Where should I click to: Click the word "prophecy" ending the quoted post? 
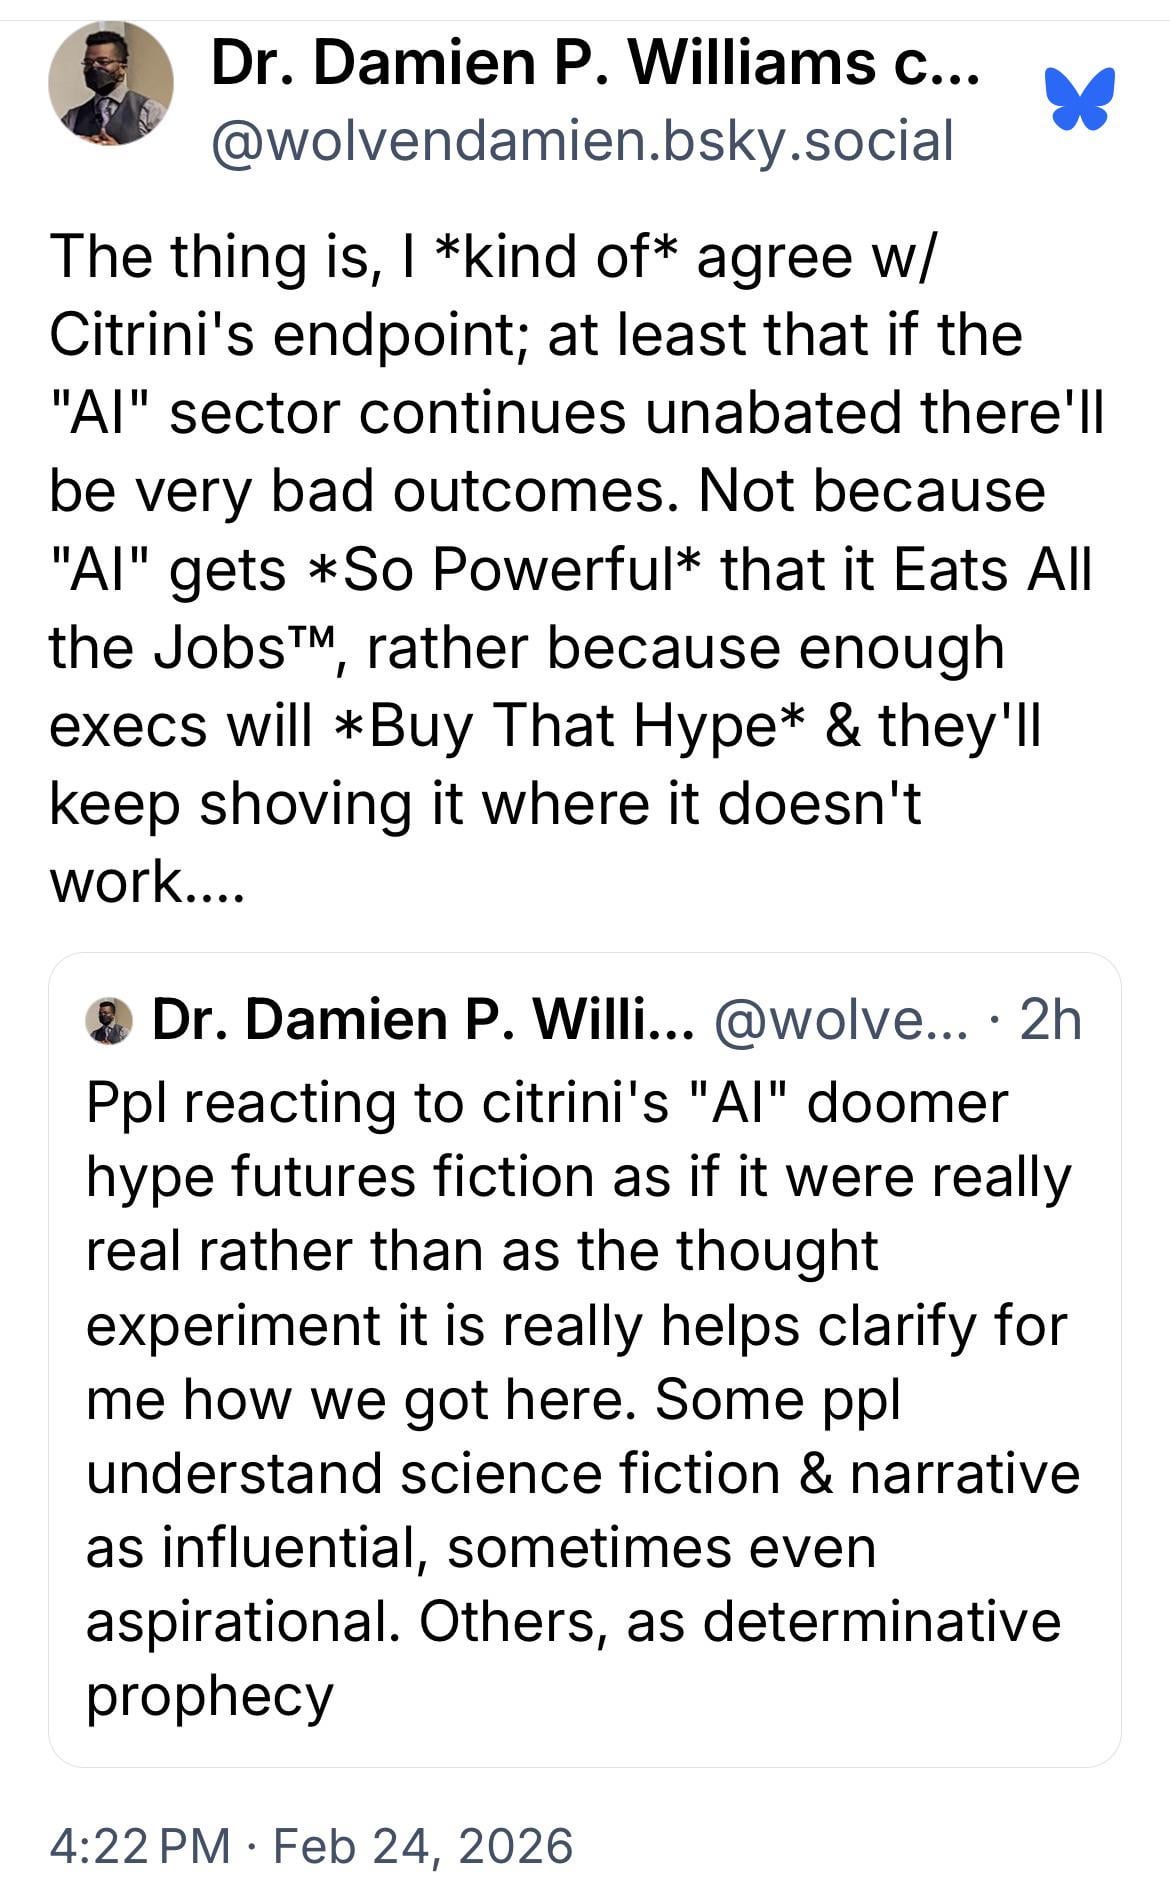coord(209,1697)
